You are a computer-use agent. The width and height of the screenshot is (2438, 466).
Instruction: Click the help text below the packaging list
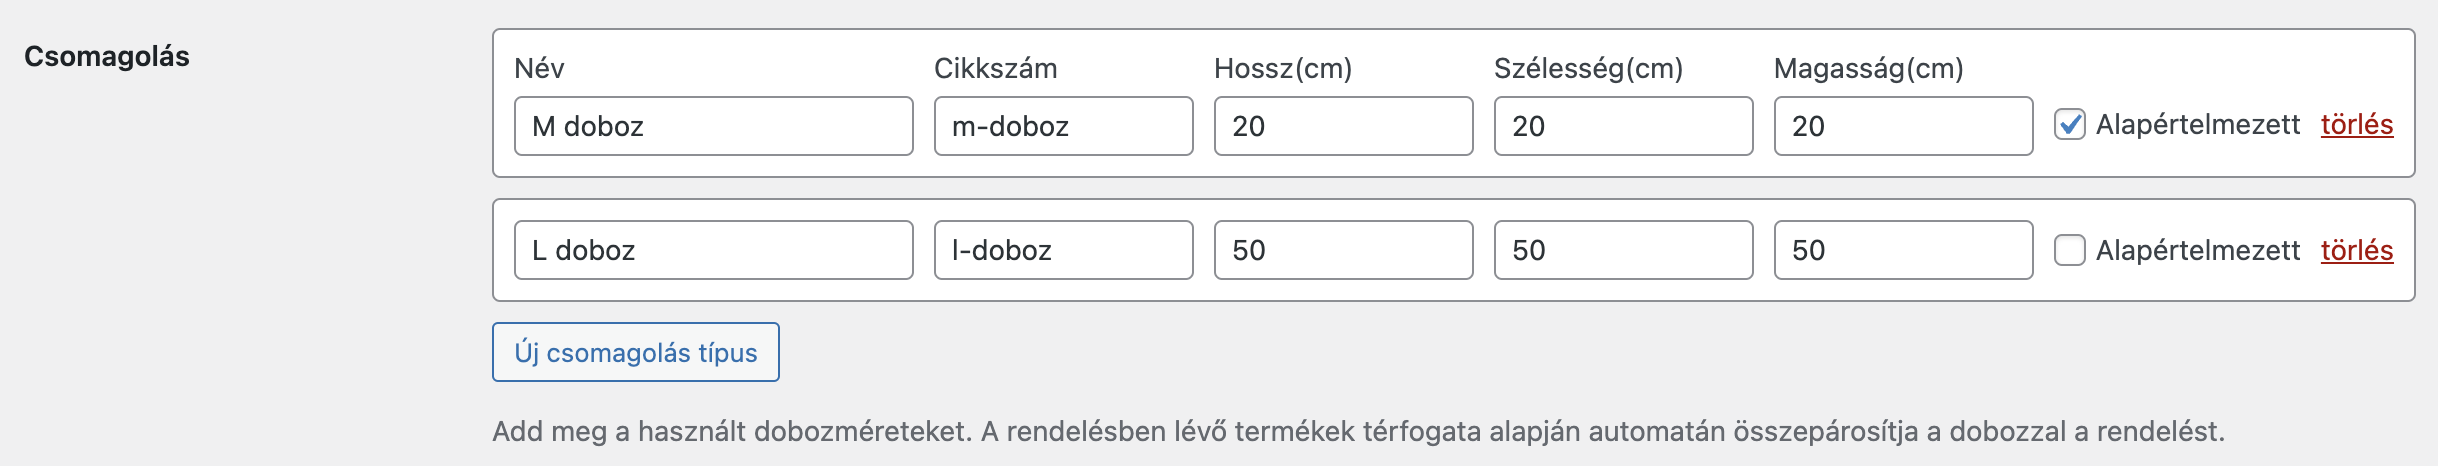point(1358,431)
